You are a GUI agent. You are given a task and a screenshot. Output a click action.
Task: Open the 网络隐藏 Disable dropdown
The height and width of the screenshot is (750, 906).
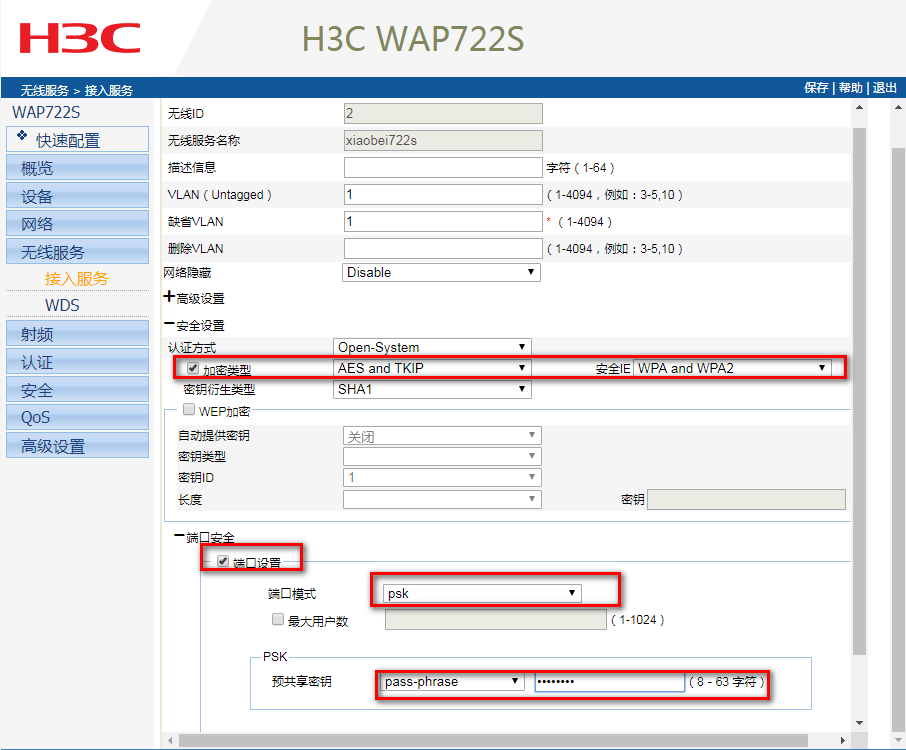click(441, 272)
